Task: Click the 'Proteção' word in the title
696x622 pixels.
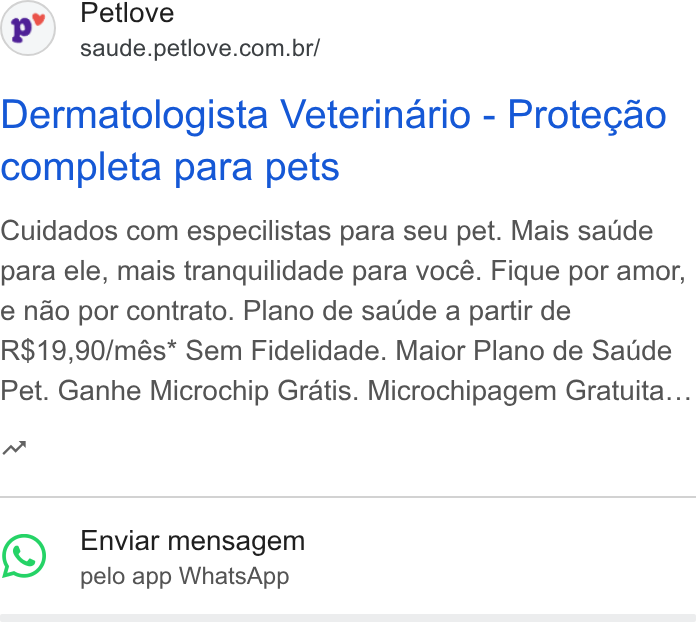Action: click(x=587, y=115)
